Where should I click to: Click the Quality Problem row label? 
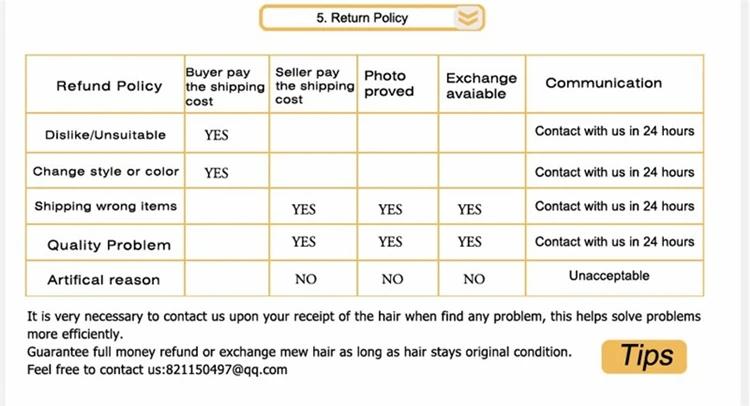109,245
